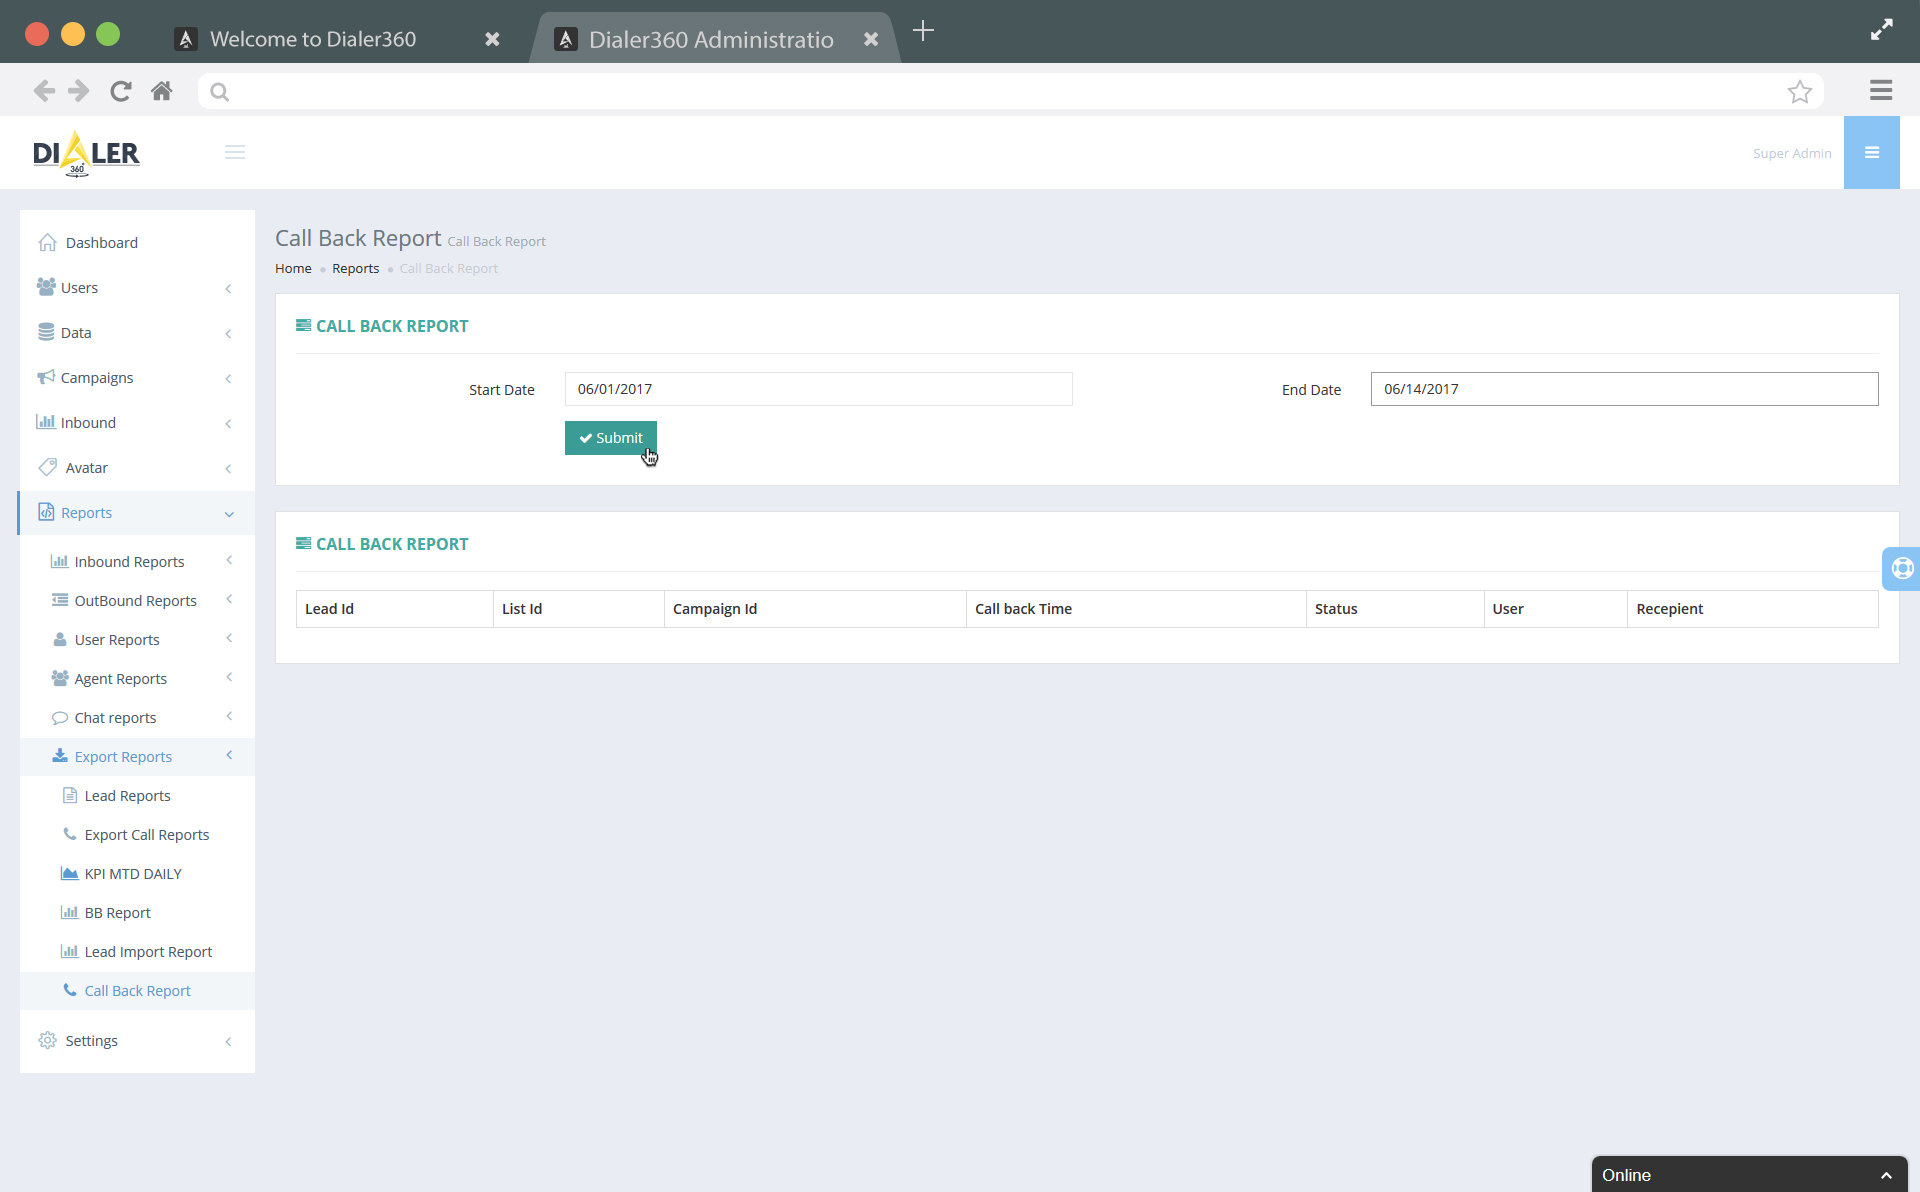1920x1192 pixels.
Task: Toggle the top-right blue menu panel
Action: coord(1872,152)
